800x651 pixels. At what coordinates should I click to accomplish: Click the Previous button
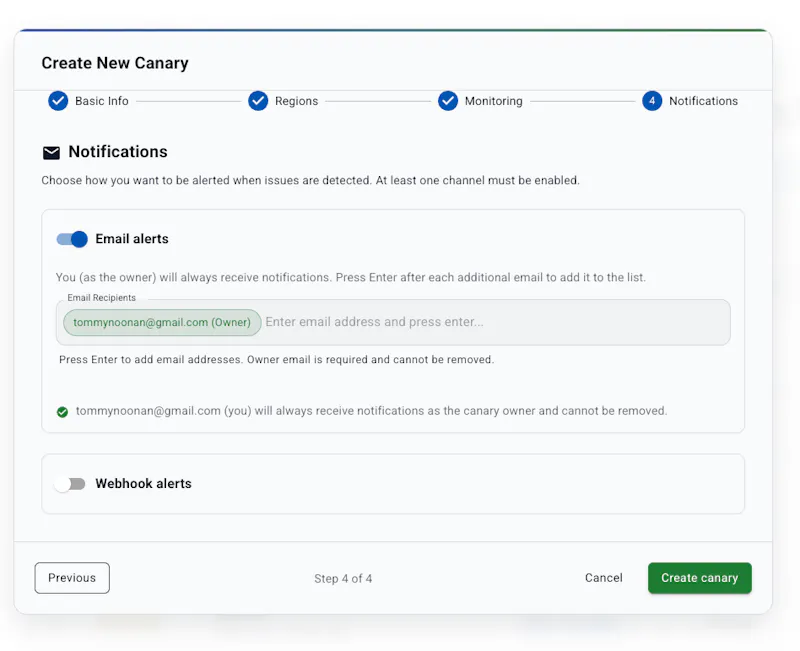pyautogui.click(x=72, y=578)
